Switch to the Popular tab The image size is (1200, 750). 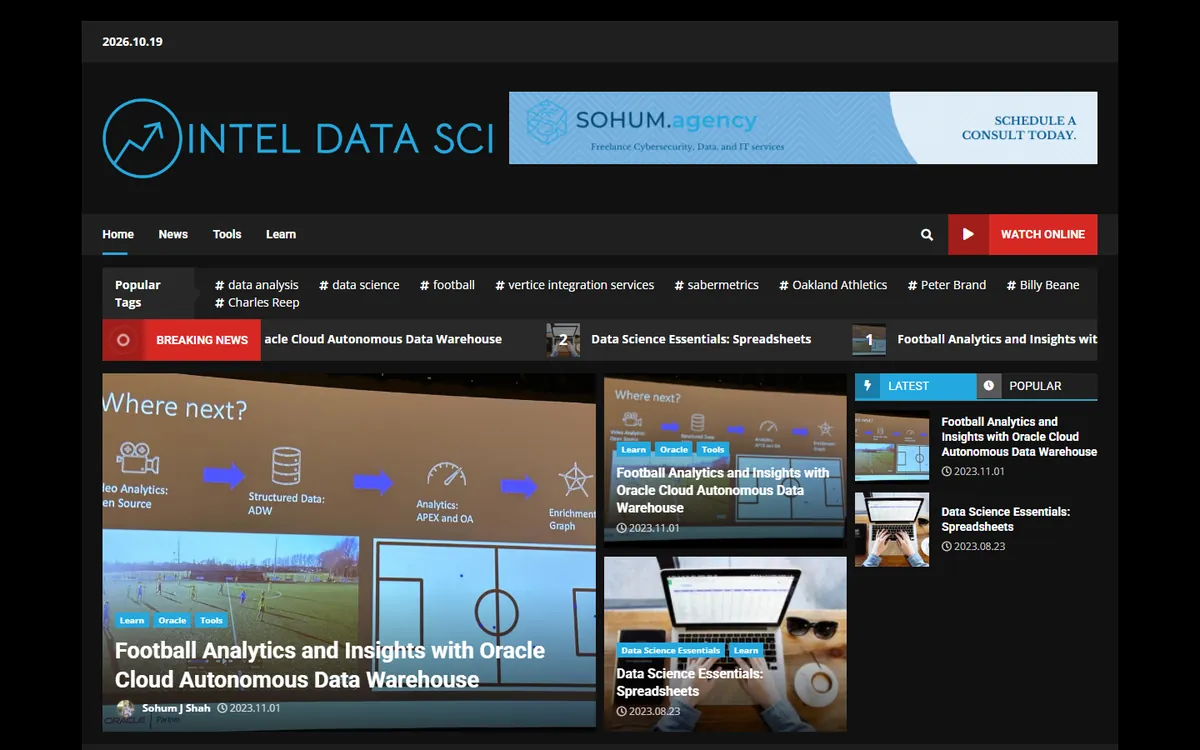click(x=1037, y=386)
